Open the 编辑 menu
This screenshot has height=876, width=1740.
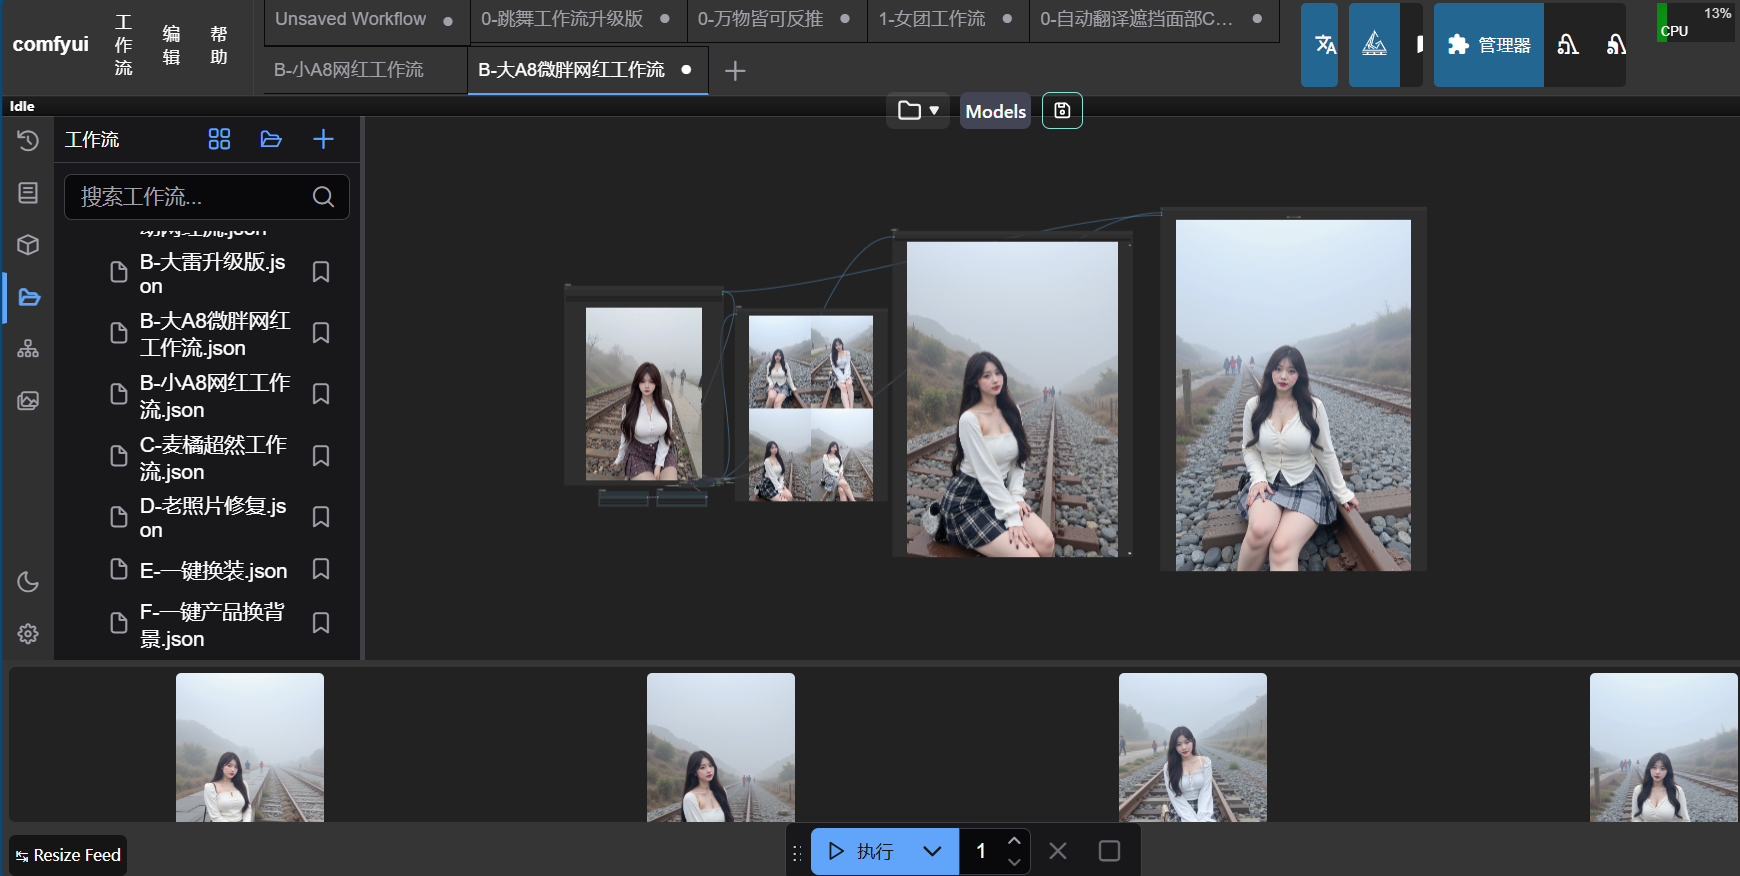click(171, 46)
